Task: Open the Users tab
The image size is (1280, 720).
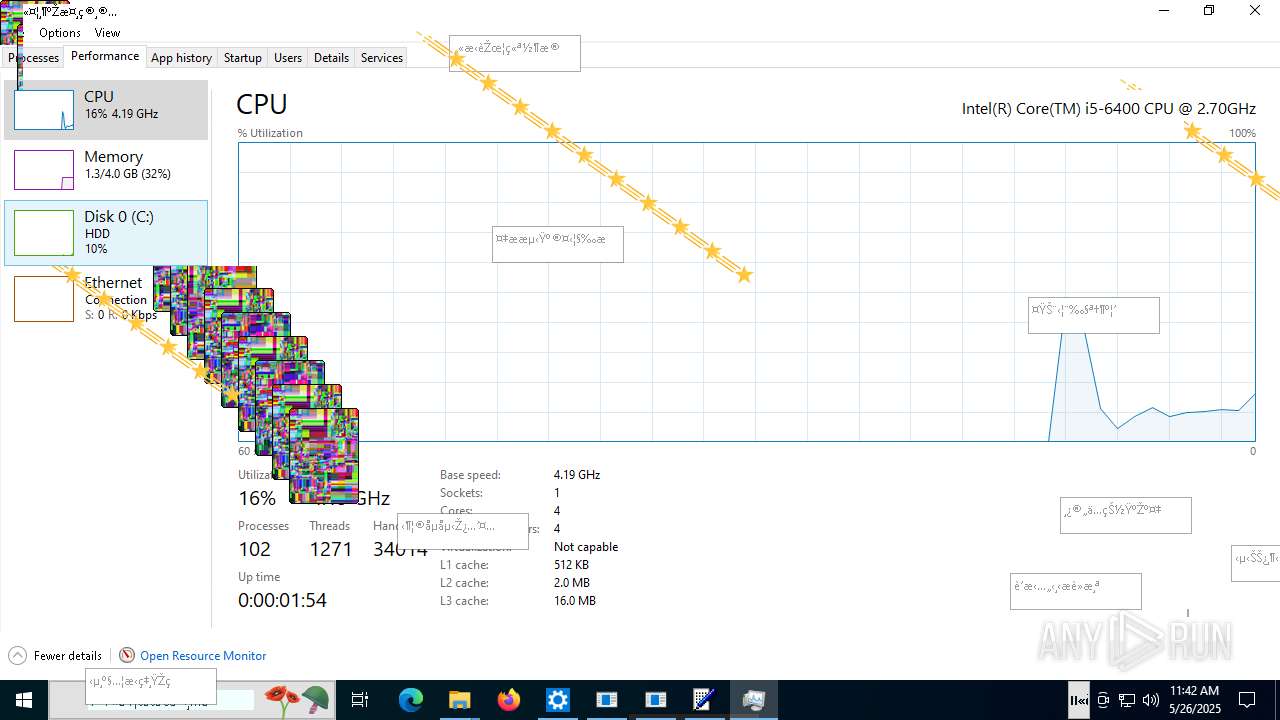Action: (x=288, y=58)
